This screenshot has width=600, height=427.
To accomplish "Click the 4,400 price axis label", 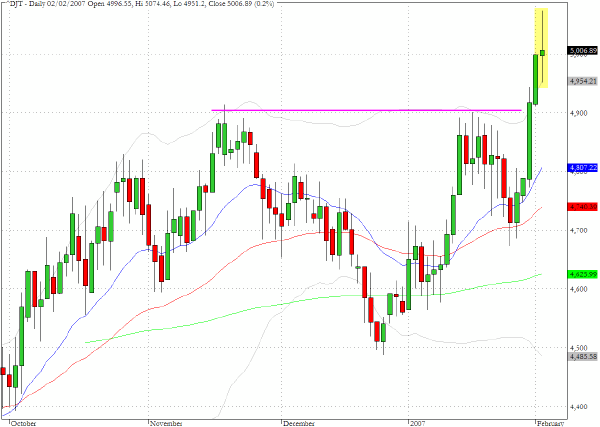I will [x=579, y=407].
